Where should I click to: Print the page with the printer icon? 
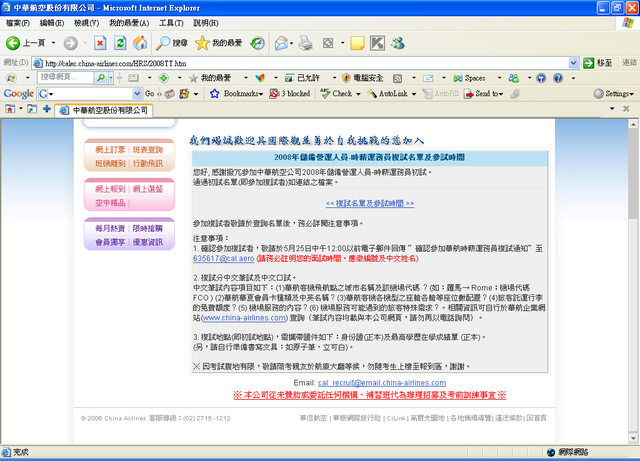(x=305, y=43)
